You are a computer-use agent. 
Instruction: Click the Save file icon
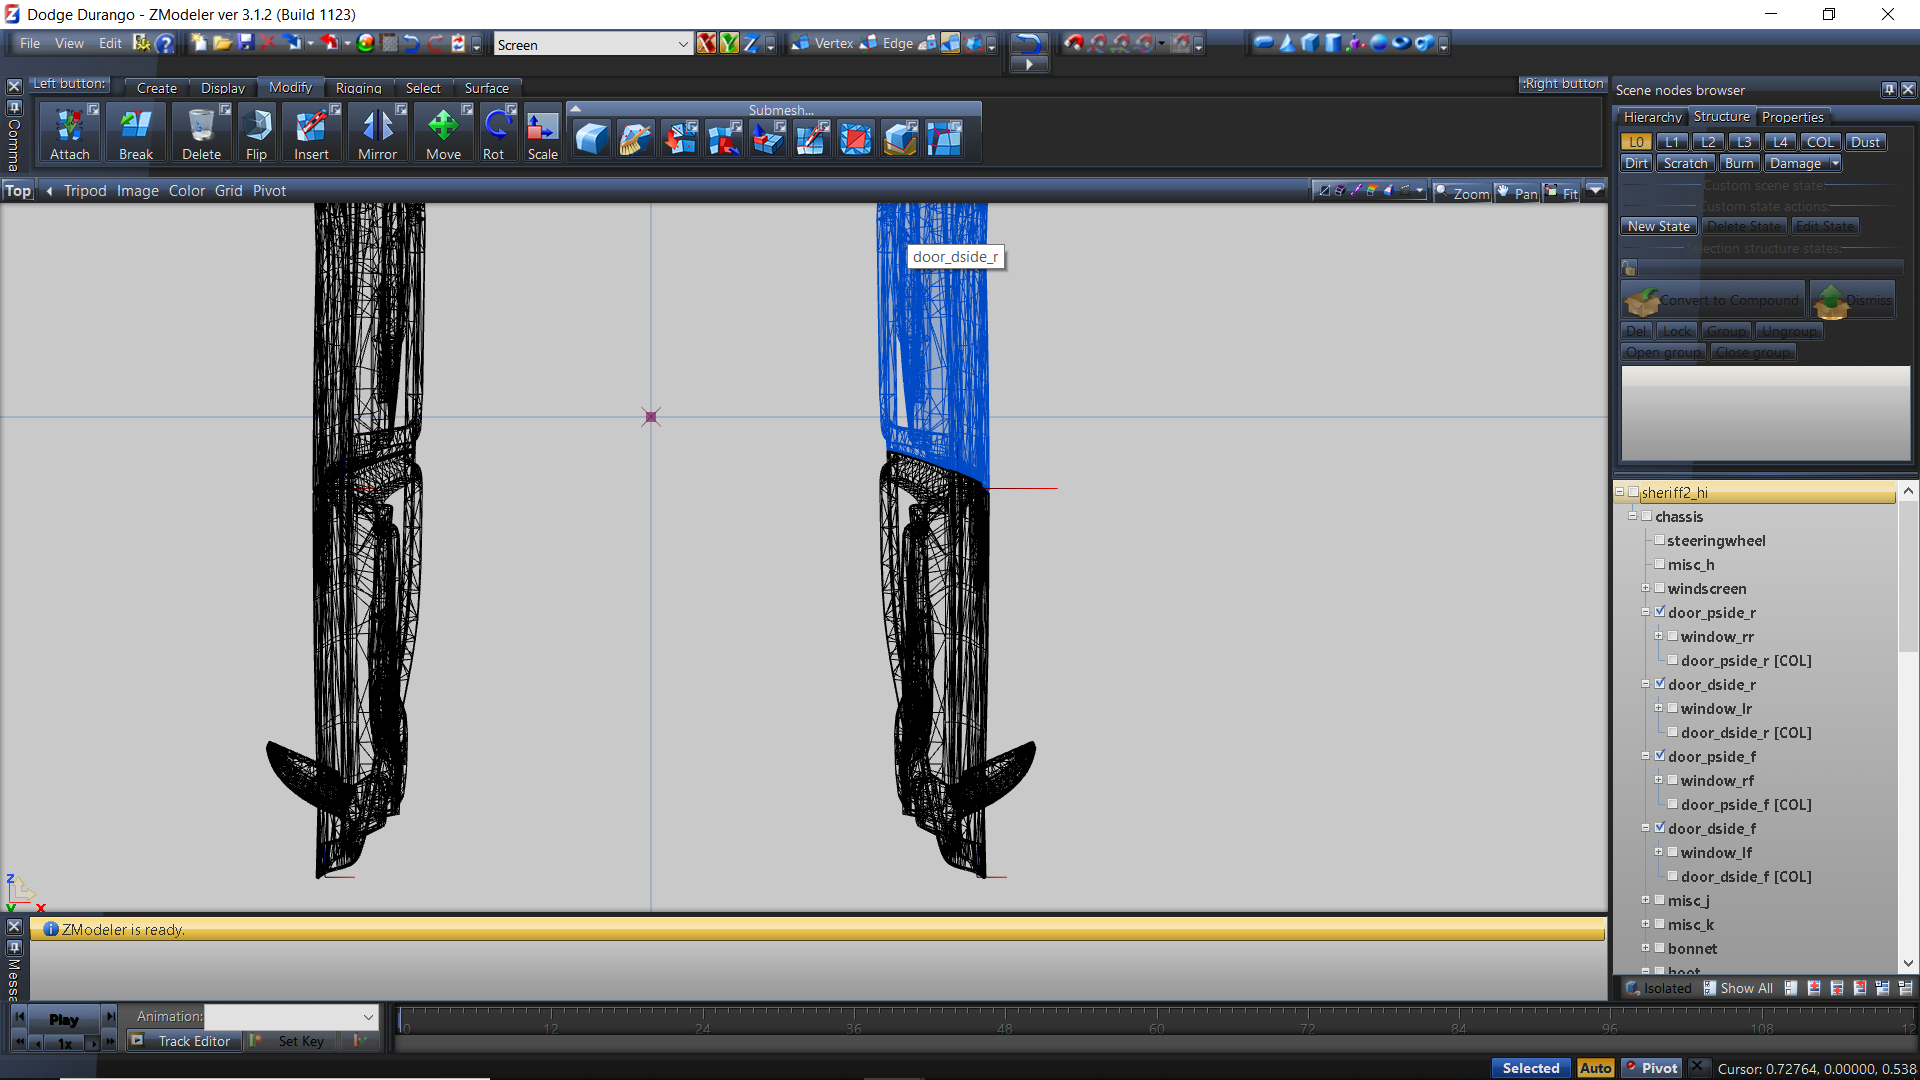pos(246,43)
